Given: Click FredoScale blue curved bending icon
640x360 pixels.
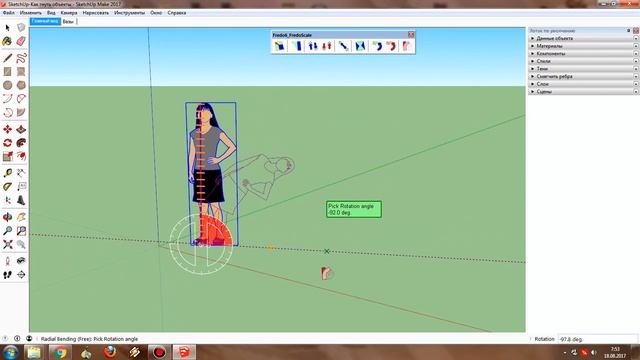Looking at the screenshot, I should (x=377, y=46).
